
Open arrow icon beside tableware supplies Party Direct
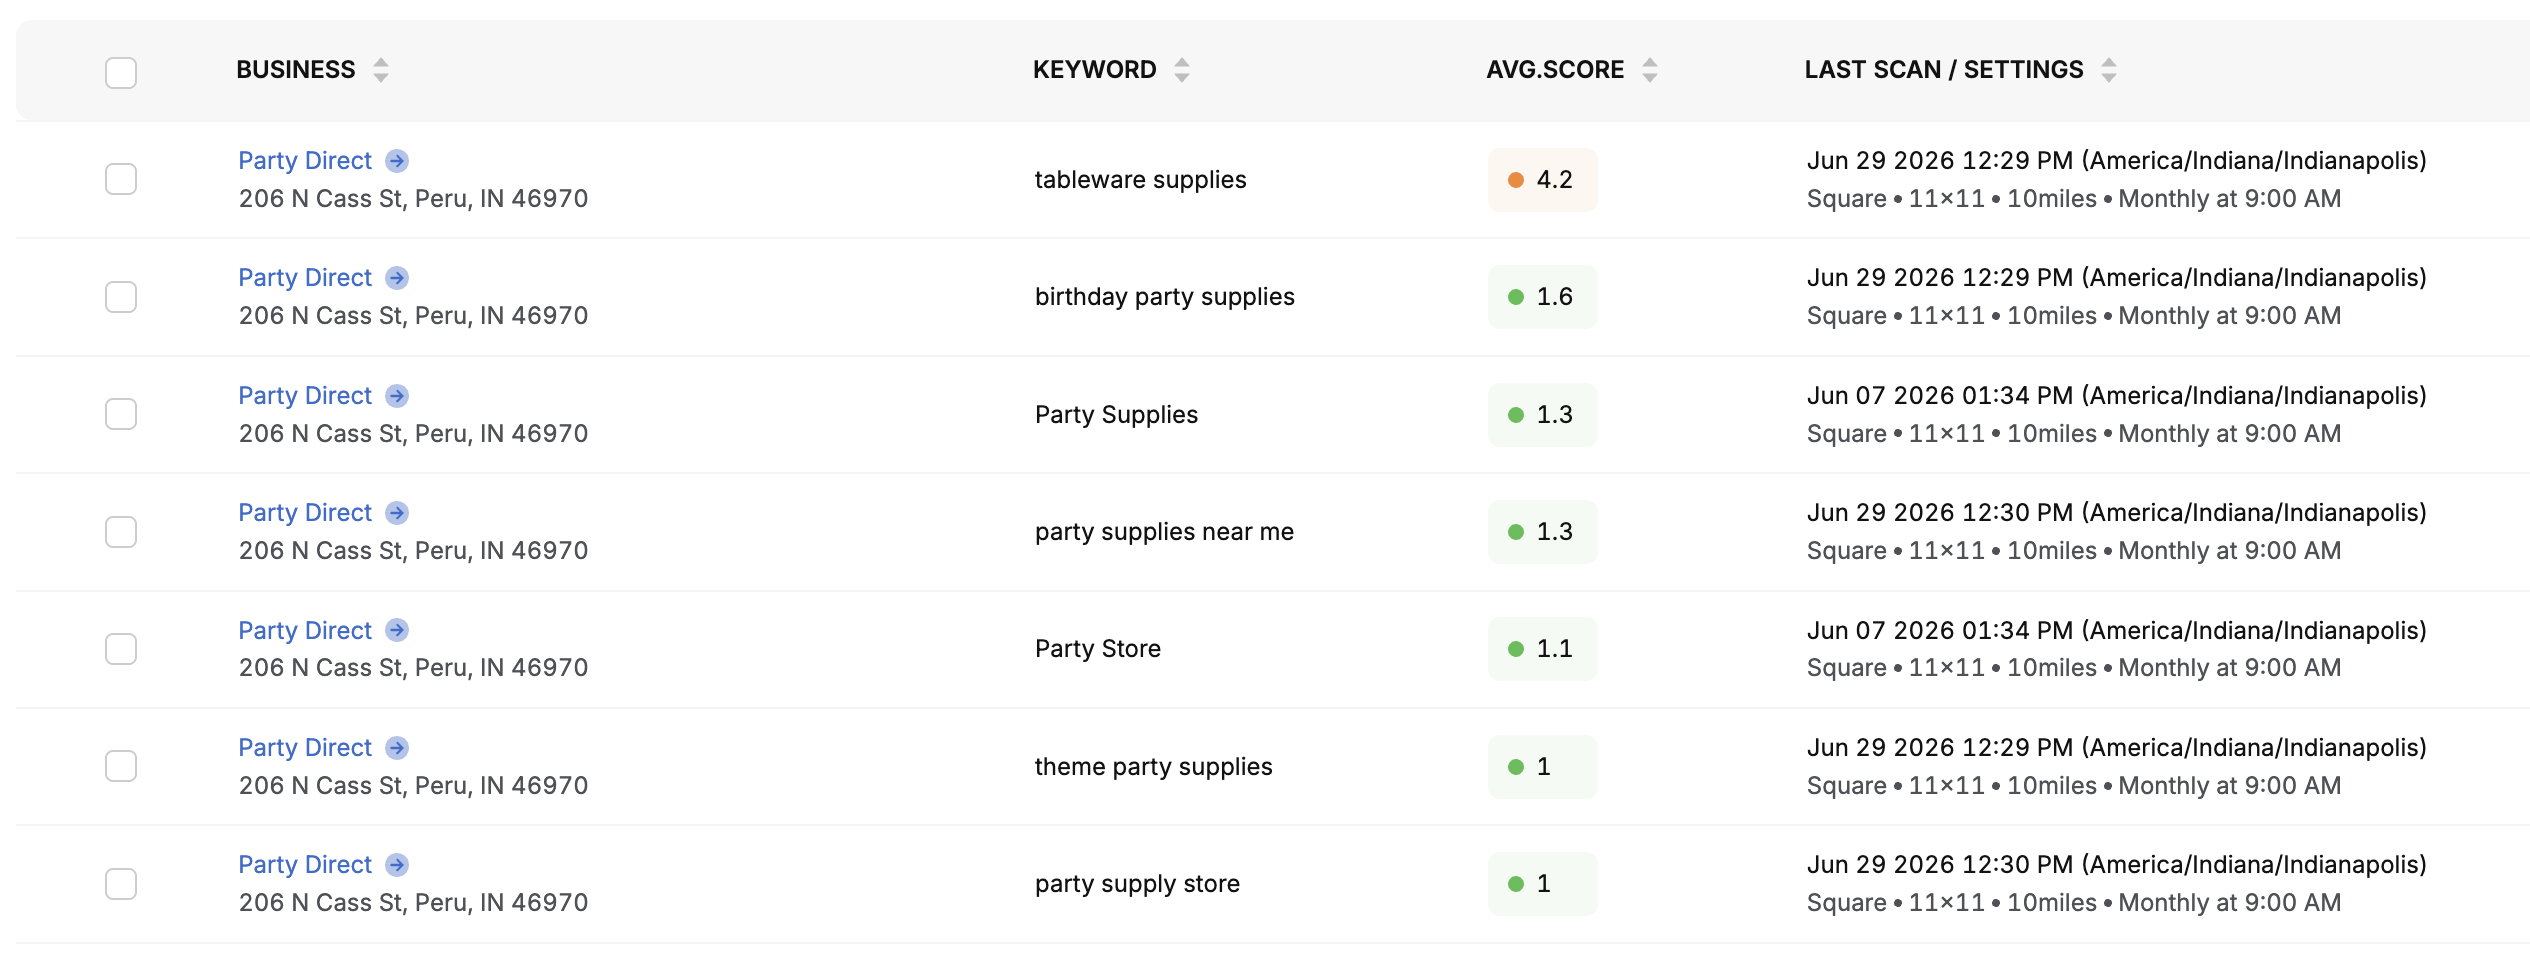[397, 161]
